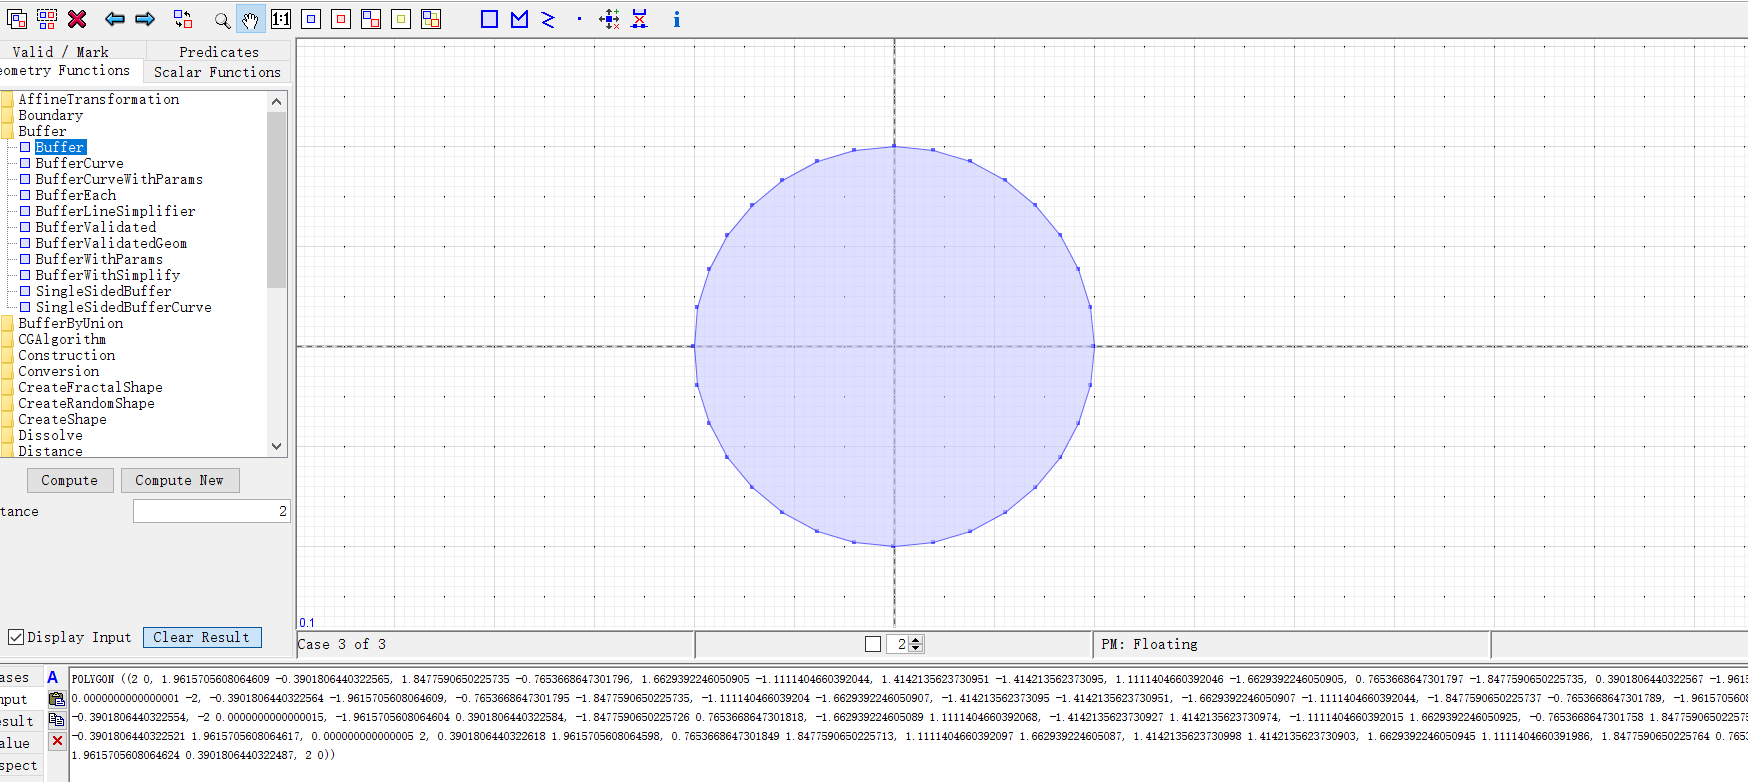Select the BufferWithSimplify function
Image resolution: width=1748 pixels, height=782 pixels.
(108, 275)
